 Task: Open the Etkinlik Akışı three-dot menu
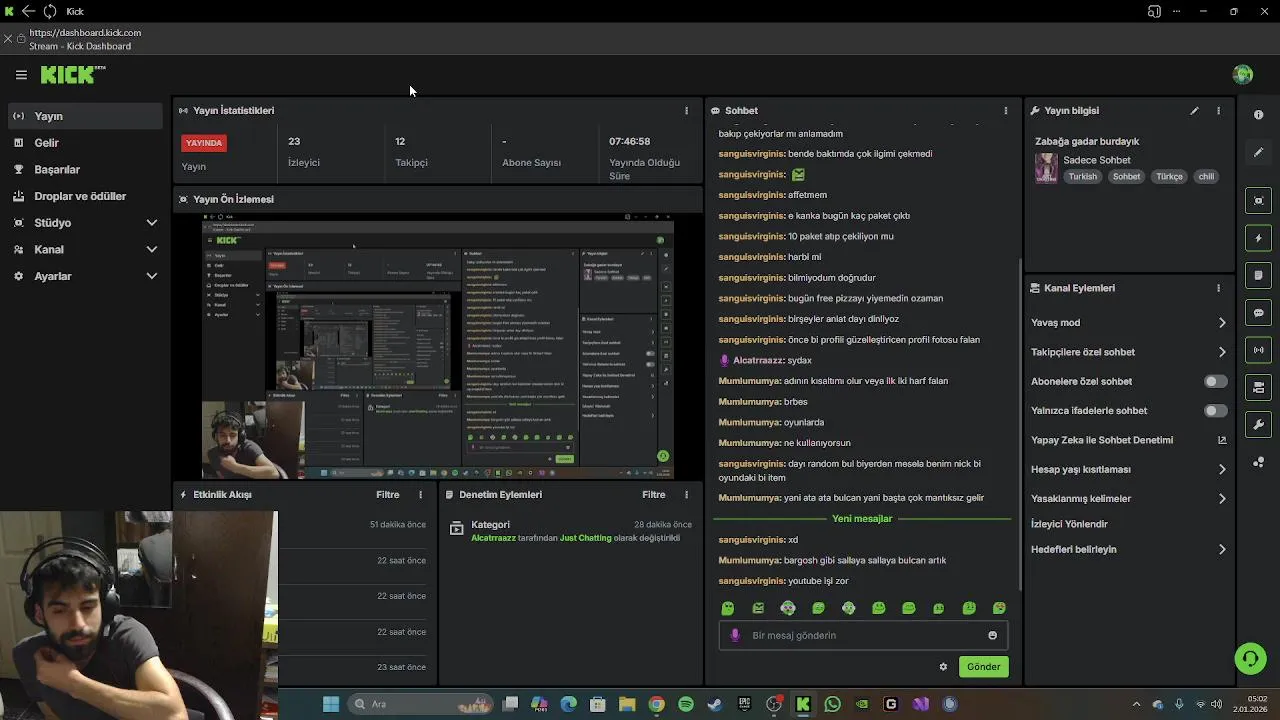(x=420, y=495)
